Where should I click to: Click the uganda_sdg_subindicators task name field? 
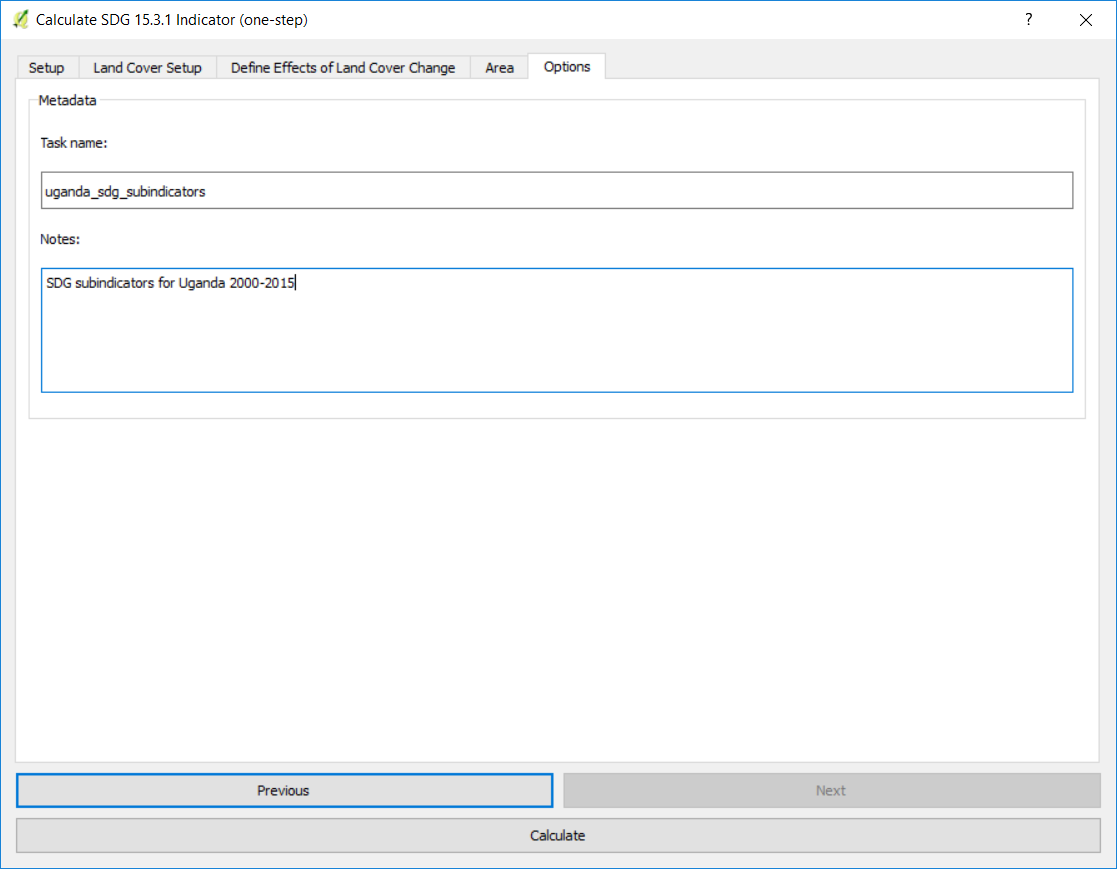point(556,191)
